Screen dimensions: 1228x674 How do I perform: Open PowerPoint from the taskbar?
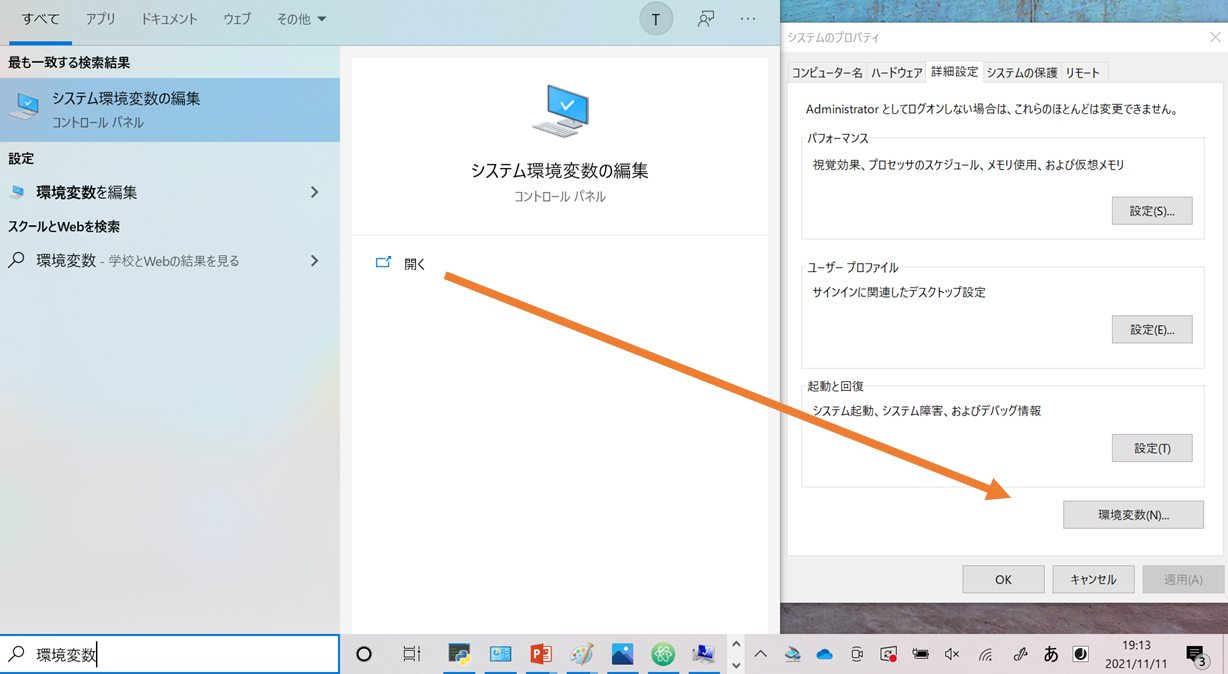point(542,654)
